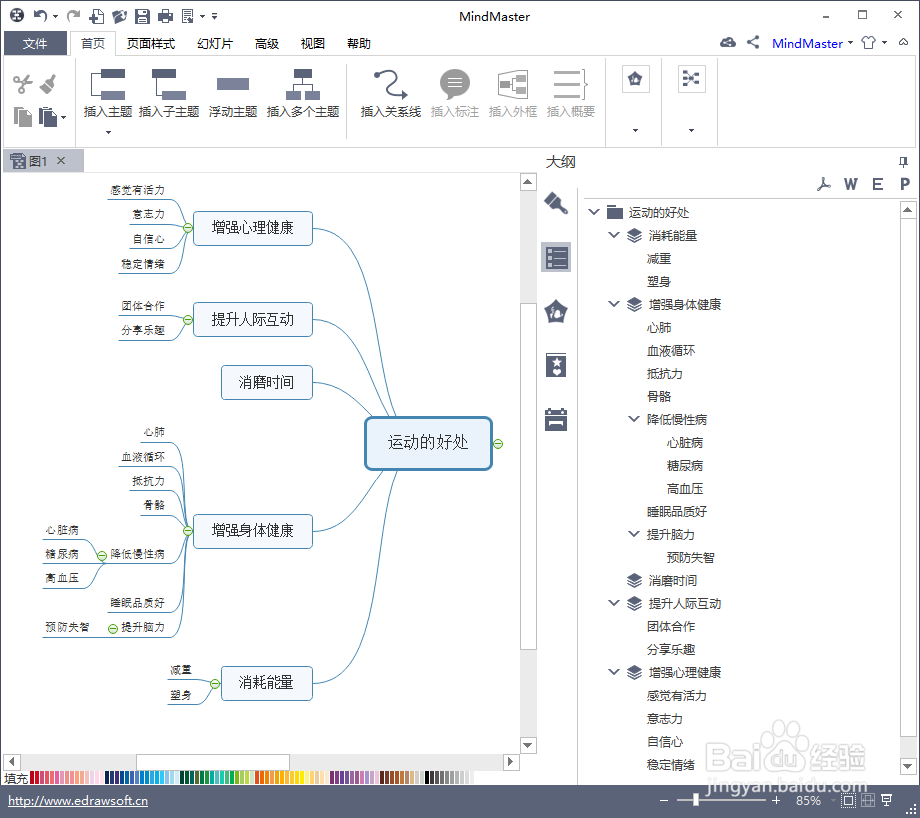Click the Print icon
Screen dimensions: 920x818
165,16
